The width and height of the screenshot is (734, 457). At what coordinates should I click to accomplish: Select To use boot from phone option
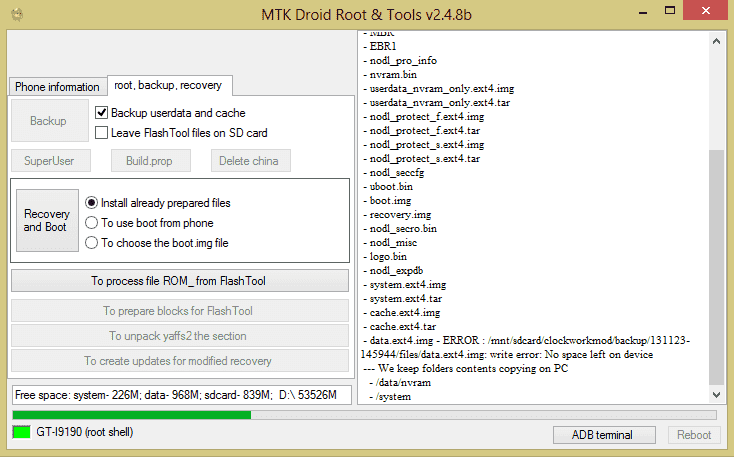91,223
